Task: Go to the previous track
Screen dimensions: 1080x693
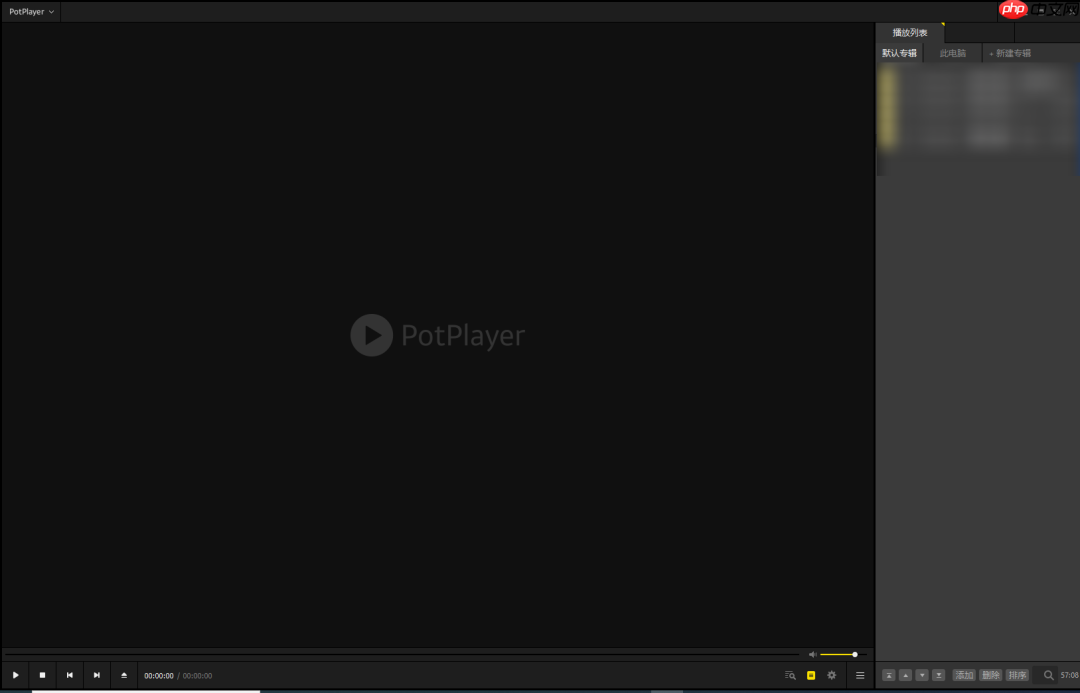Action: coord(70,675)
